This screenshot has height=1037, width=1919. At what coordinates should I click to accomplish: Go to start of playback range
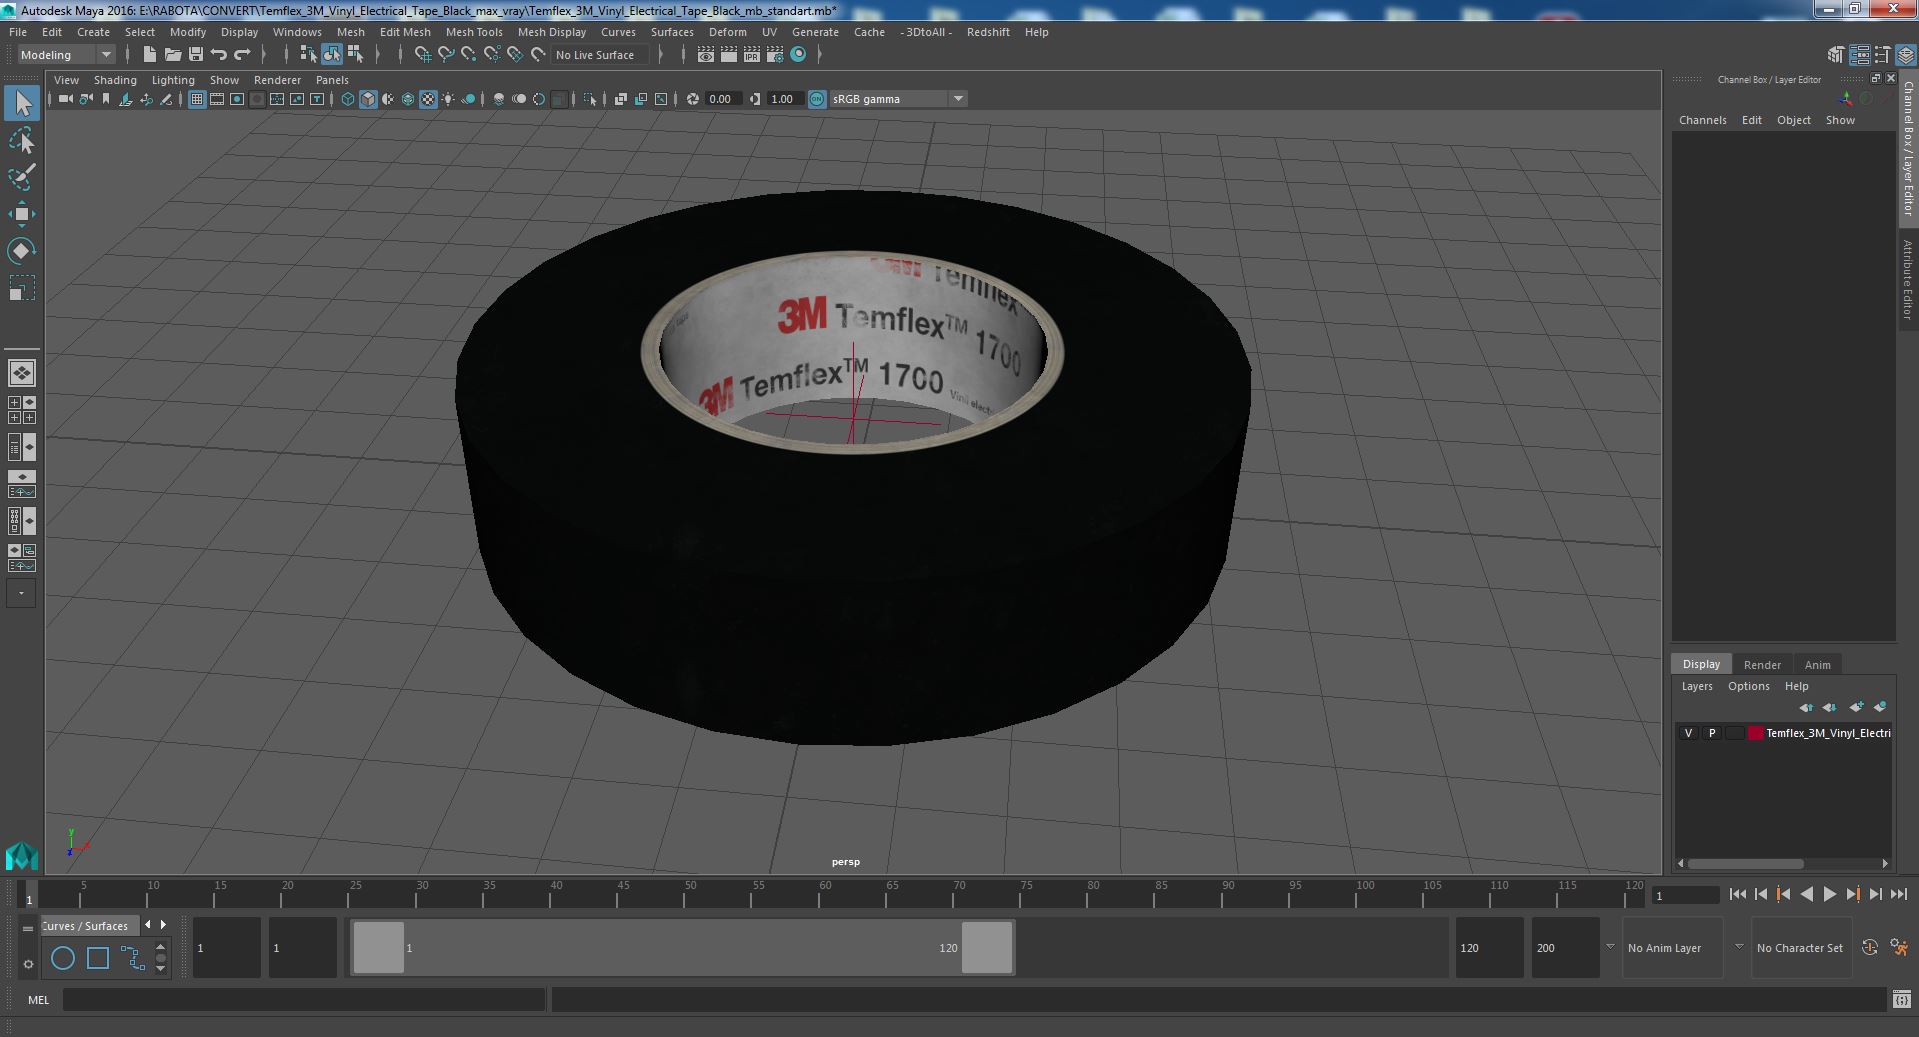click(1737, 895)
